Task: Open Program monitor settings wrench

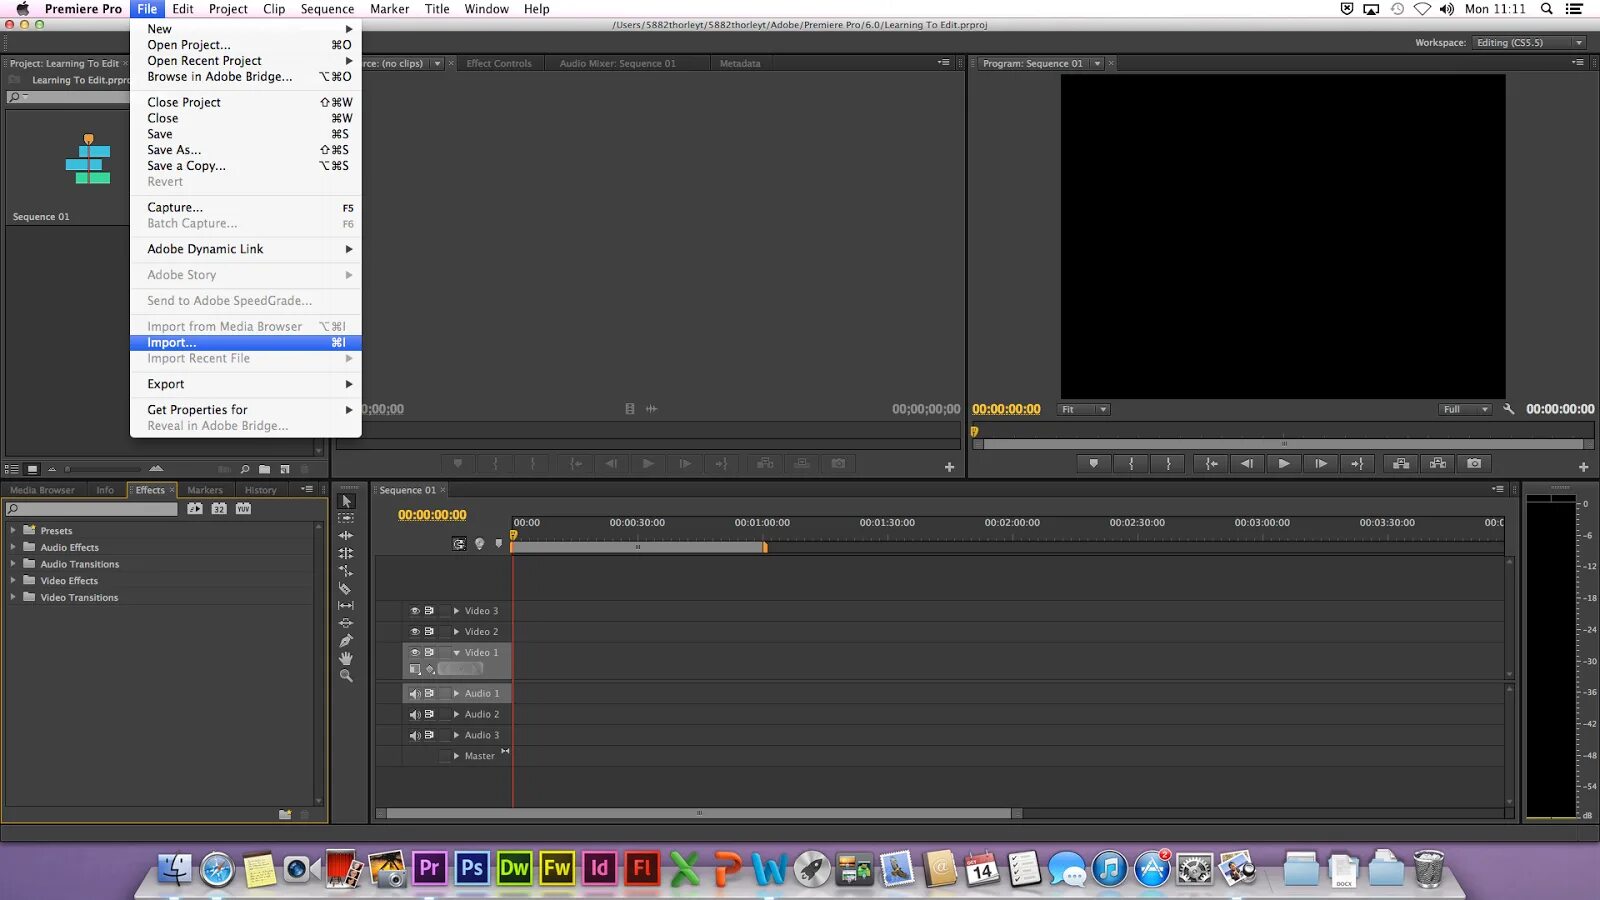Action: point(1509,409)
